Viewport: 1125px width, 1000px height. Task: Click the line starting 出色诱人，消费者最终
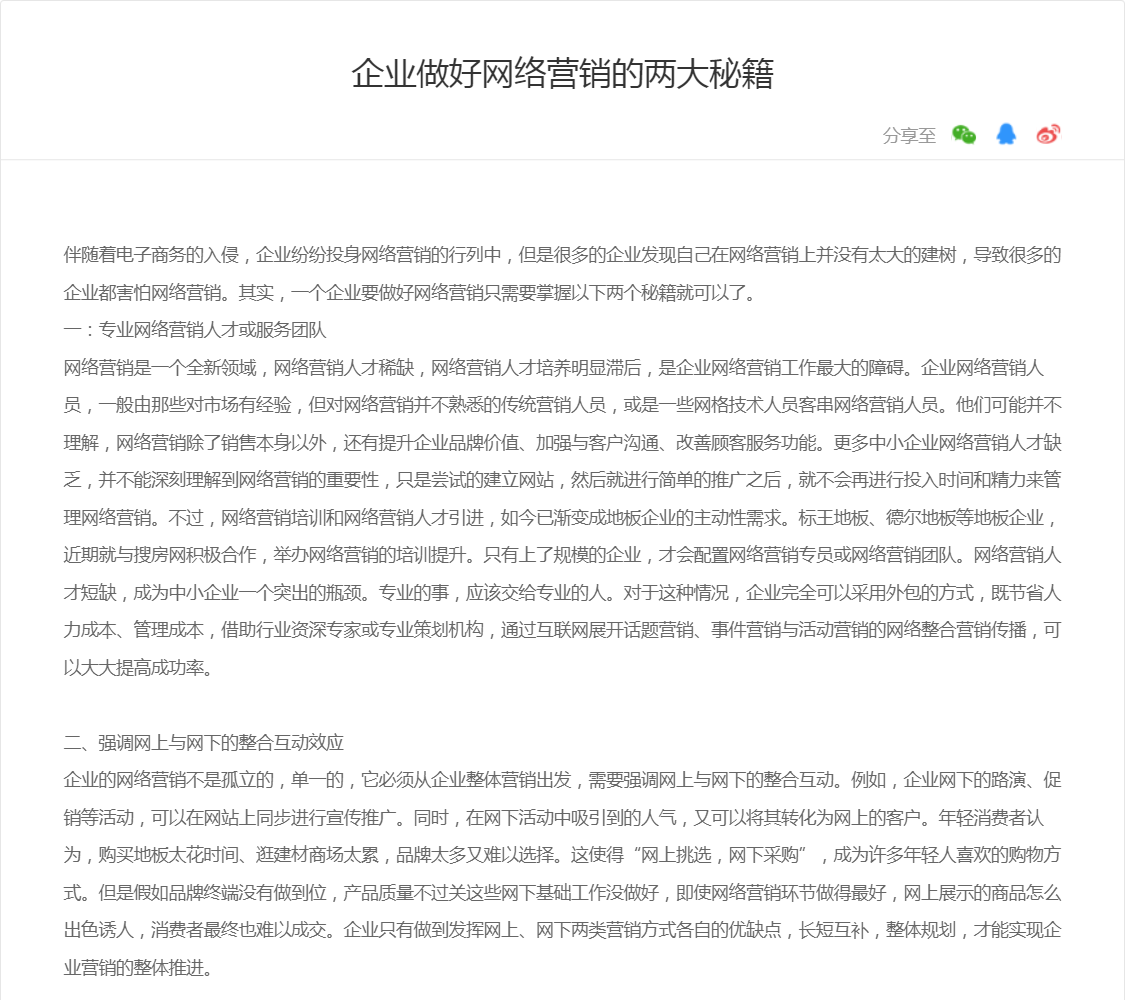pyautogui.click(x=562, y=930)
